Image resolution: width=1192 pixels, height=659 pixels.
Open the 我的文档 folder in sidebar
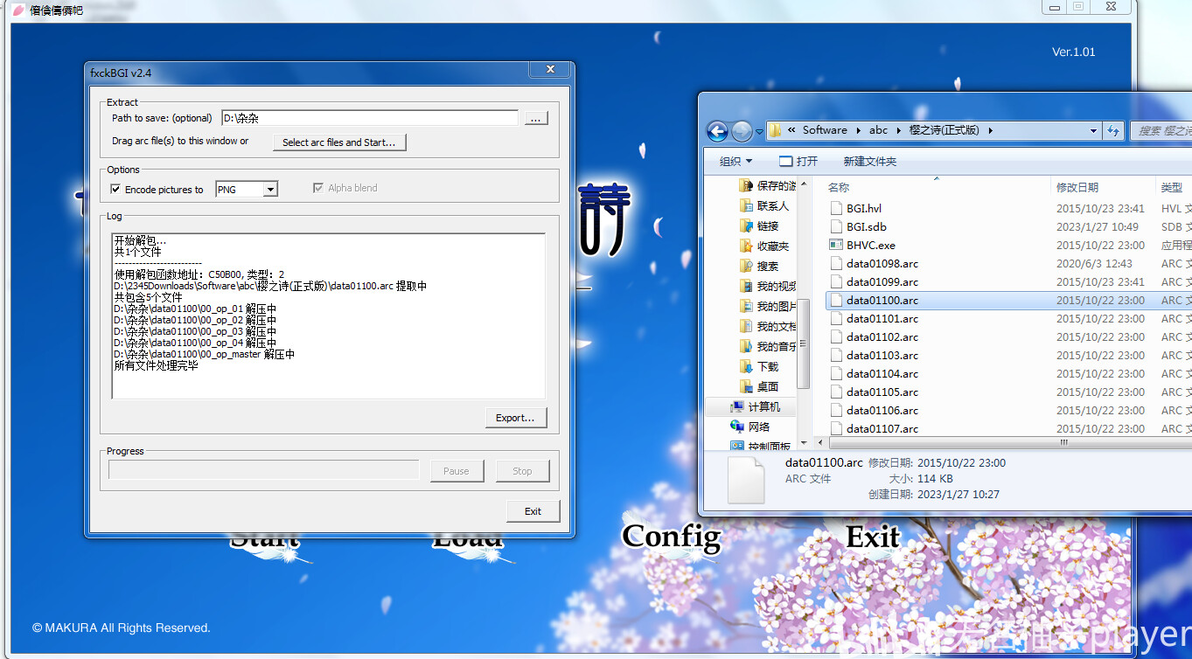768,326
